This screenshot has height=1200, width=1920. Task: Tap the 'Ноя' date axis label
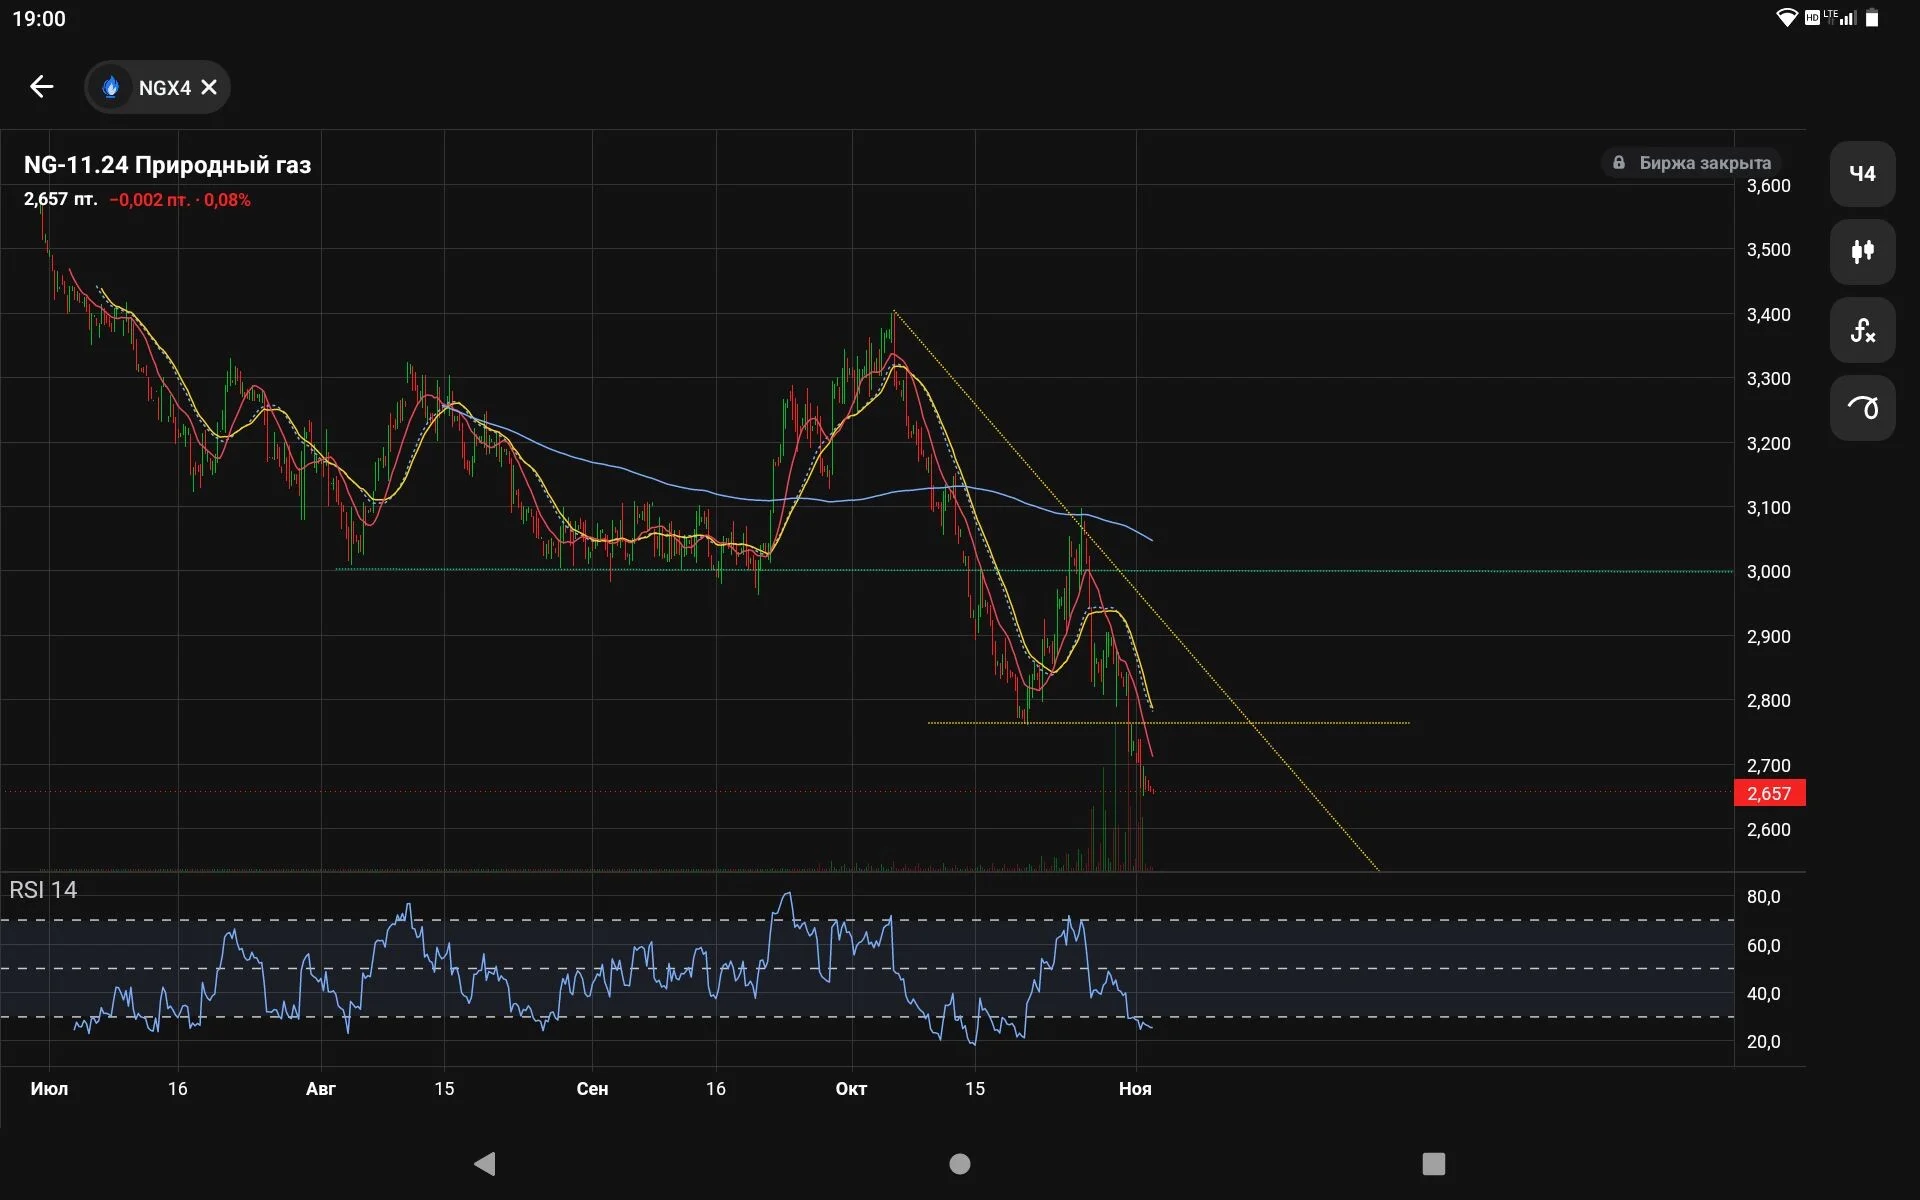pos(1135,1089)
